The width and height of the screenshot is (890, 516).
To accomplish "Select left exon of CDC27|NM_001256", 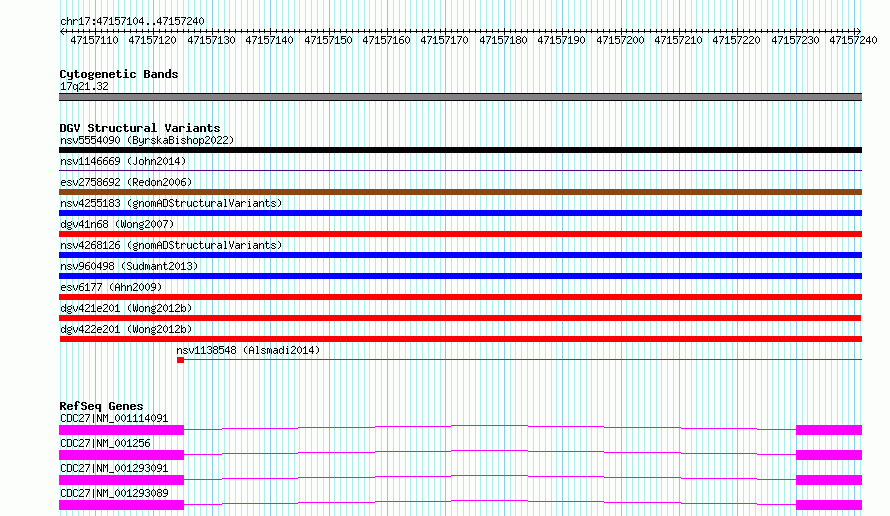I will pos(121,455).
